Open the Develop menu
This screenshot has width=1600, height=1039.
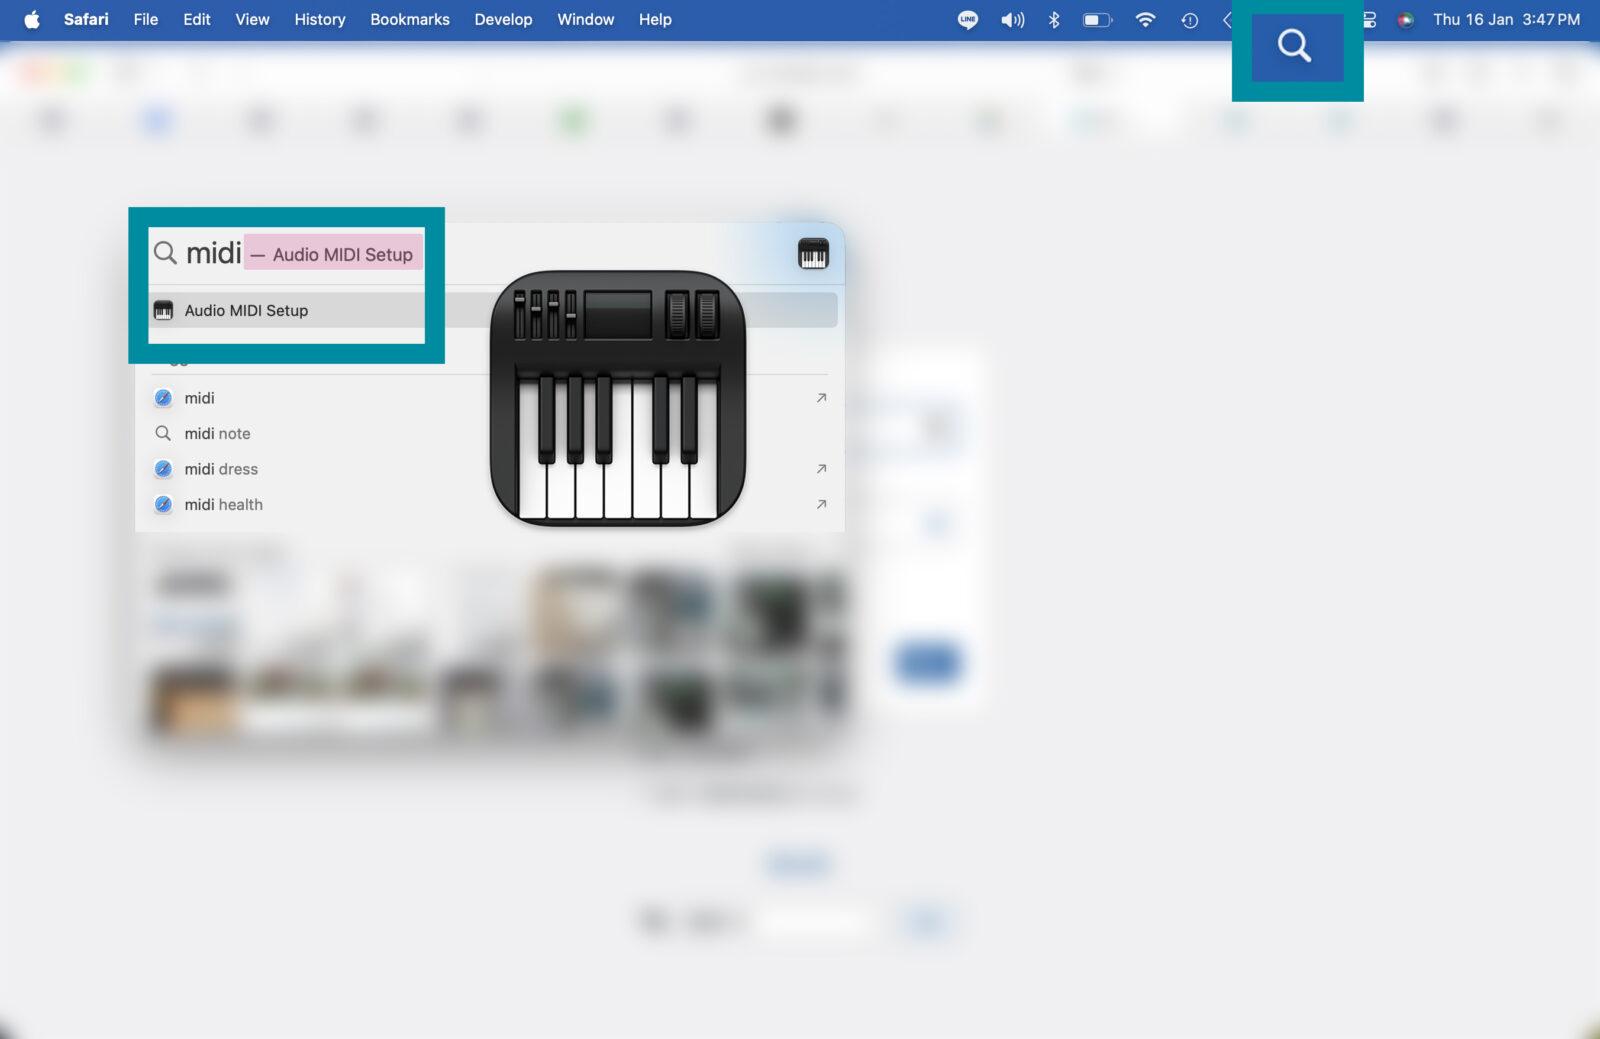pos(503,20)
